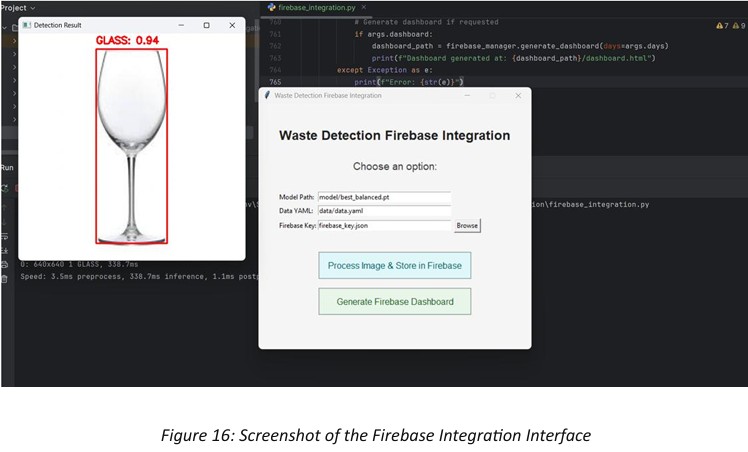Image resolution: width=748 pixels, height=452 pixels.
Task: Click Generate Firebase Dashboard button
Action: coord(394,302)
